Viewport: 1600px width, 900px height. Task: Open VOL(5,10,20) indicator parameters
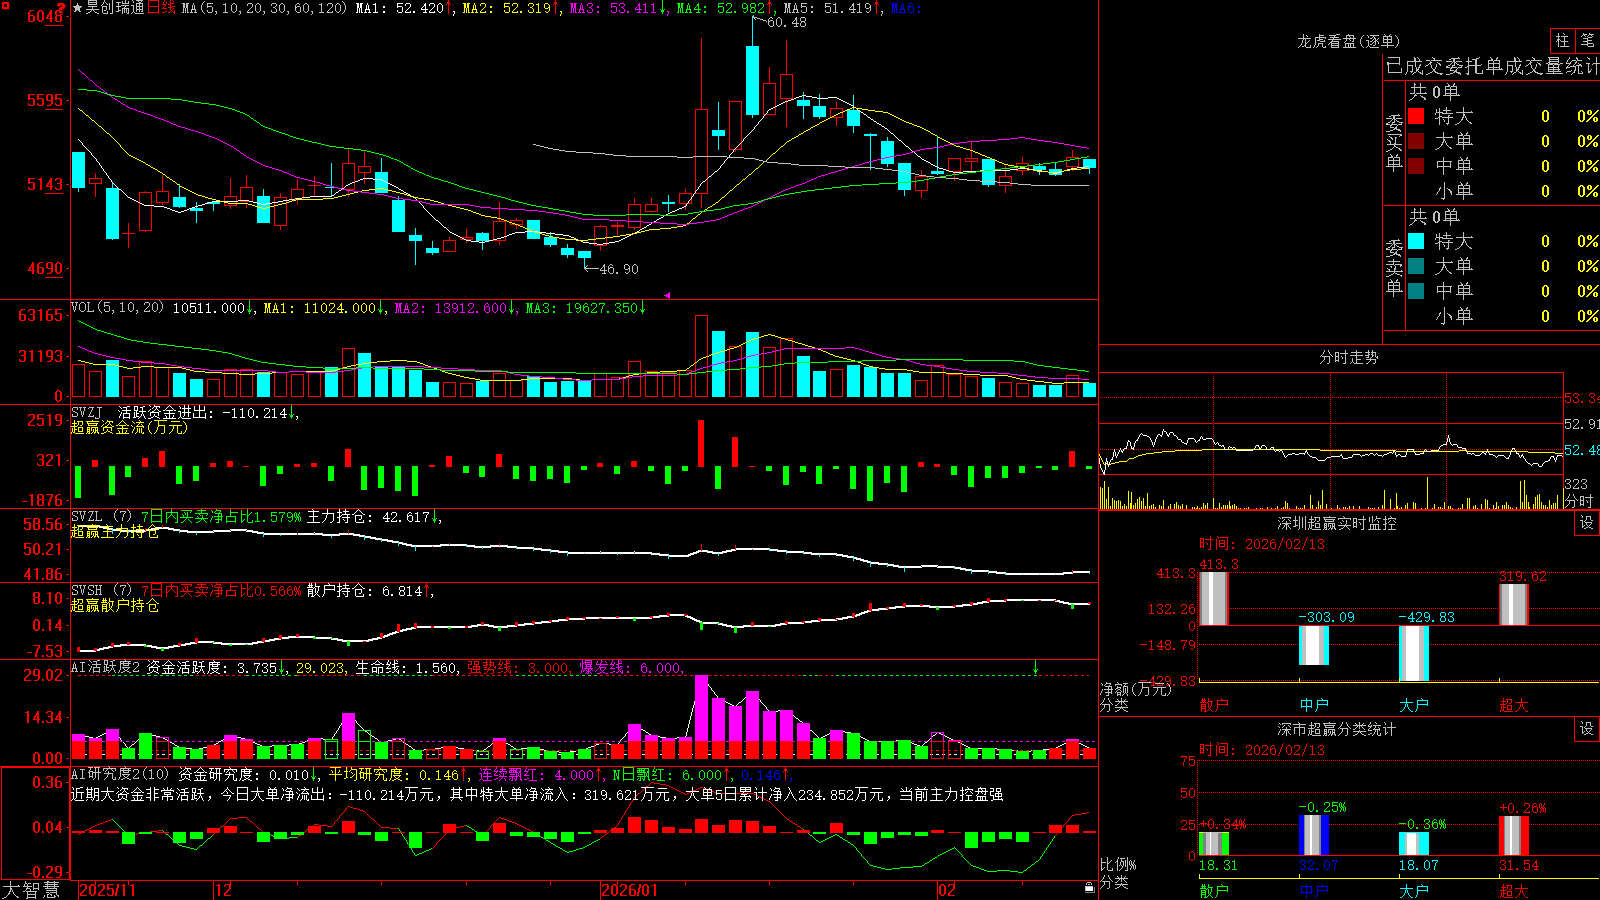pos(117,308)
